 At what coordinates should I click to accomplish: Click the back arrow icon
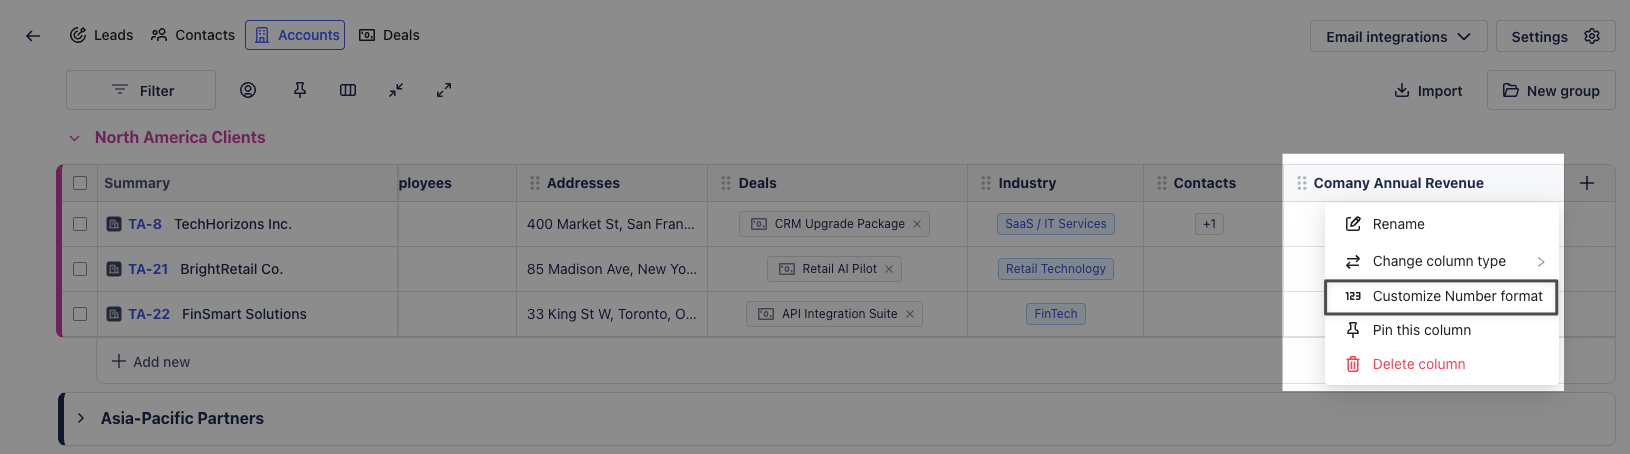coord(33,36)
